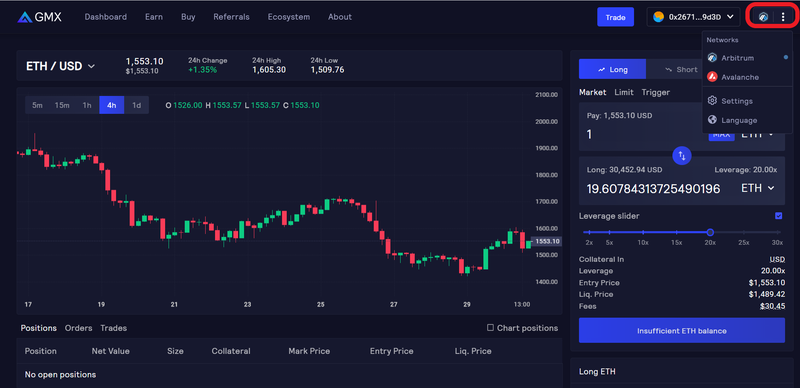Click No open positions text
The image size is (800, 388).
pos(60,375)
